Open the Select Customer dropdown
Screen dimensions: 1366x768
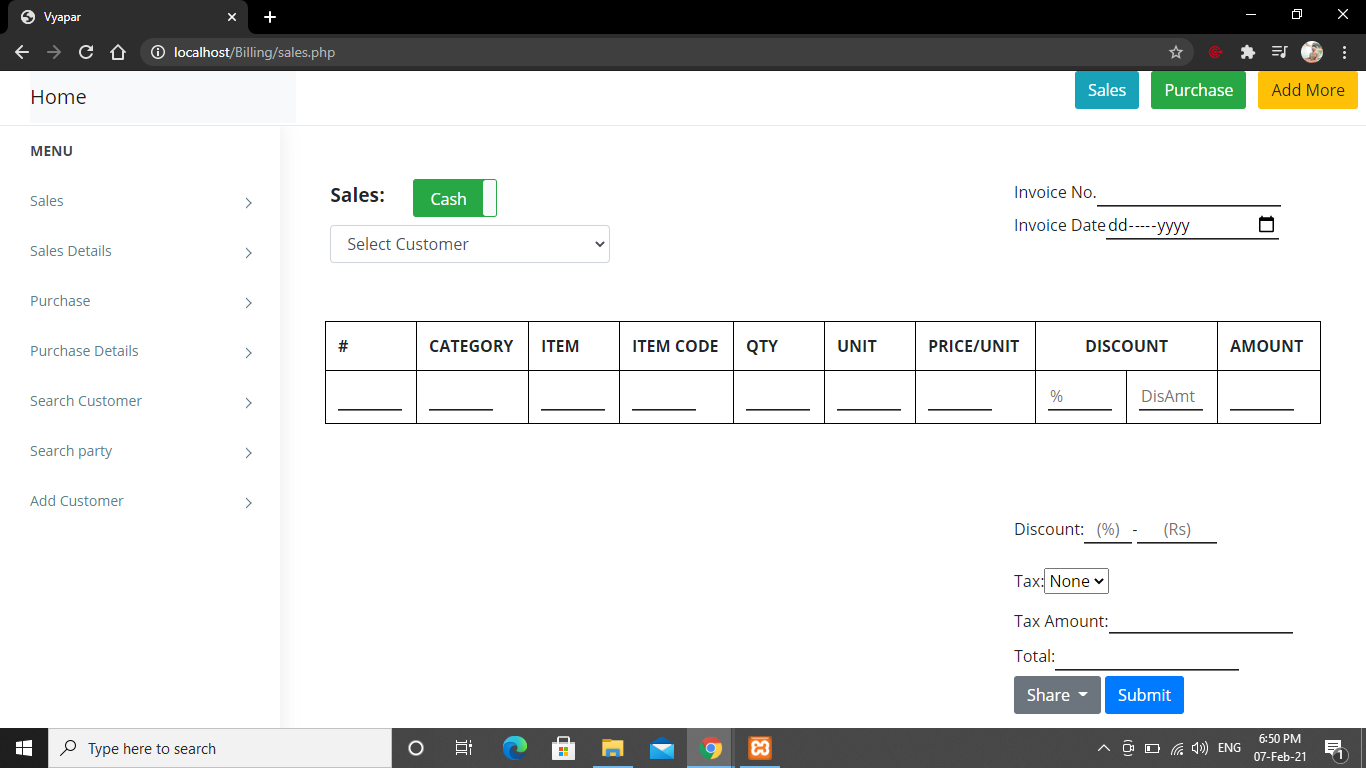pos(470,244)
